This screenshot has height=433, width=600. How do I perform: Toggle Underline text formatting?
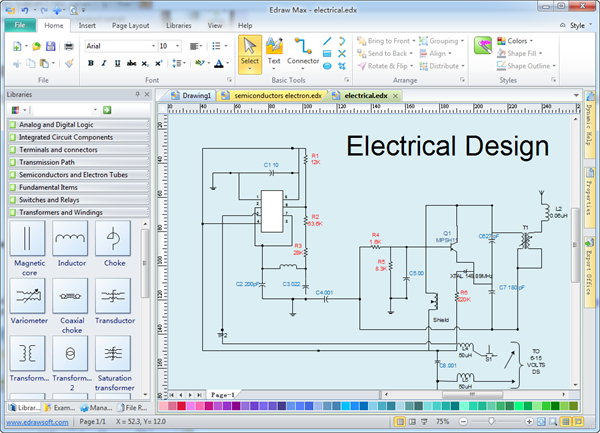(117, 63)
